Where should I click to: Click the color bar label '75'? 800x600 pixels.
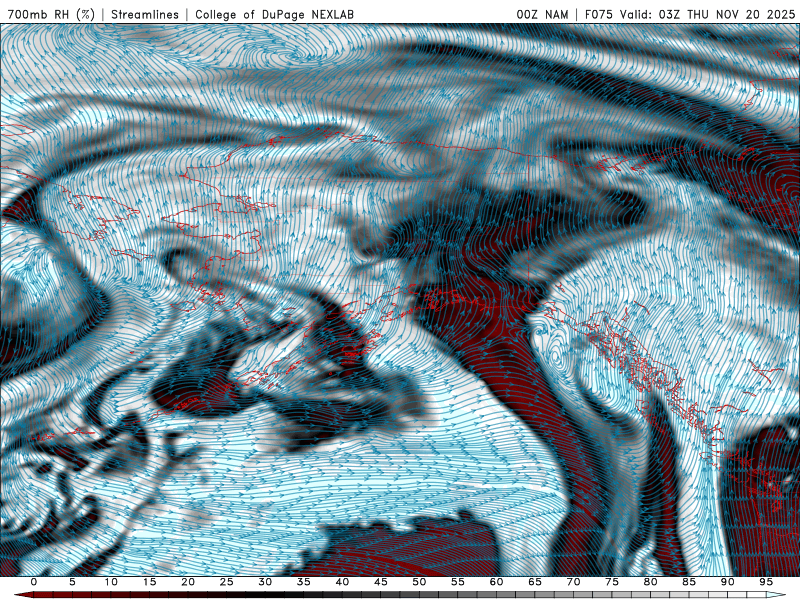pyautogui.click(x=612, y=582)
